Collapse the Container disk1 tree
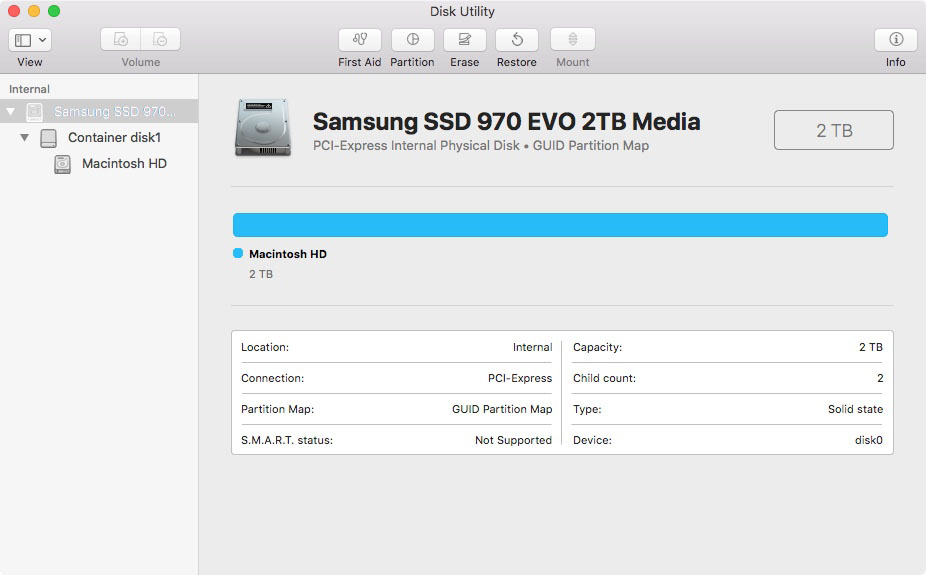Image resolution: width=926 pixels, height=575 pixels. click(x=24, y=138)
